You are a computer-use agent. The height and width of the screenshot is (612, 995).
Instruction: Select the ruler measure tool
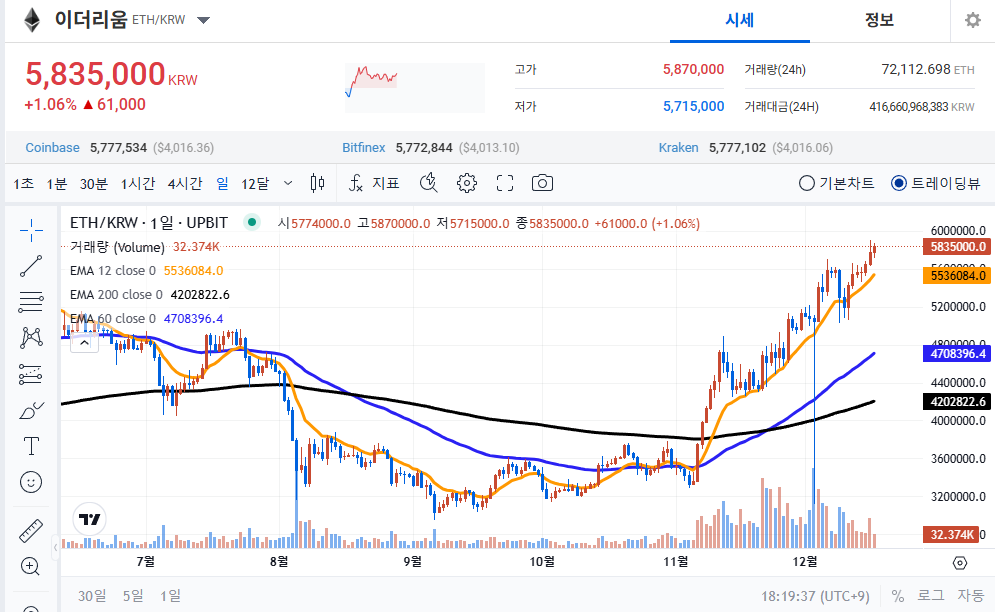point(31,531)
